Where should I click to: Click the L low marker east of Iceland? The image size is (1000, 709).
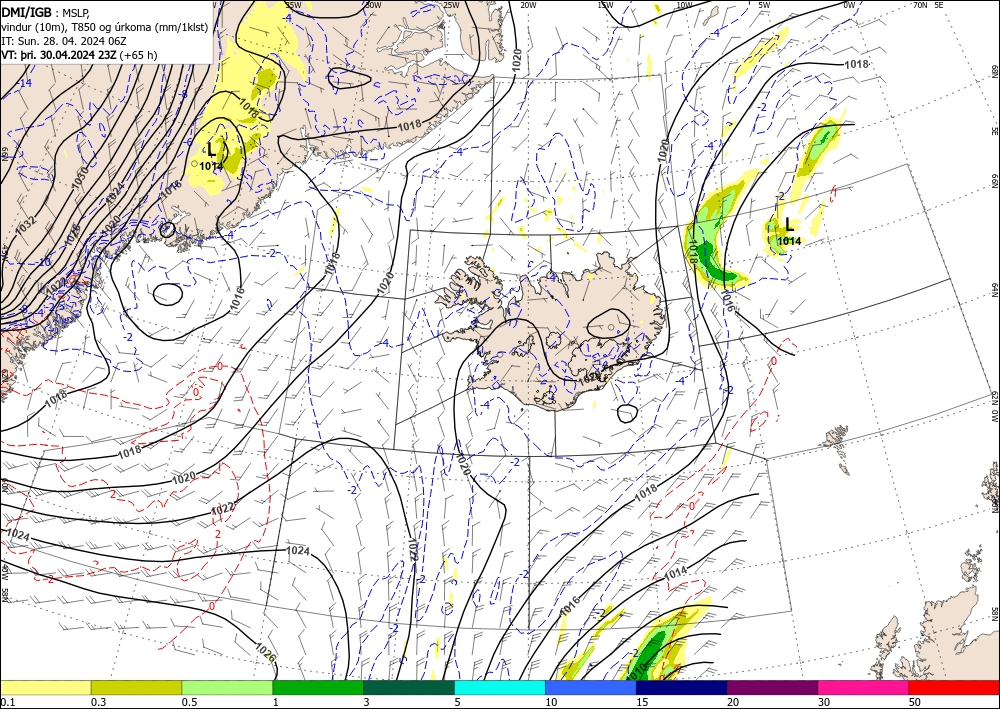(x=790, y=224)
